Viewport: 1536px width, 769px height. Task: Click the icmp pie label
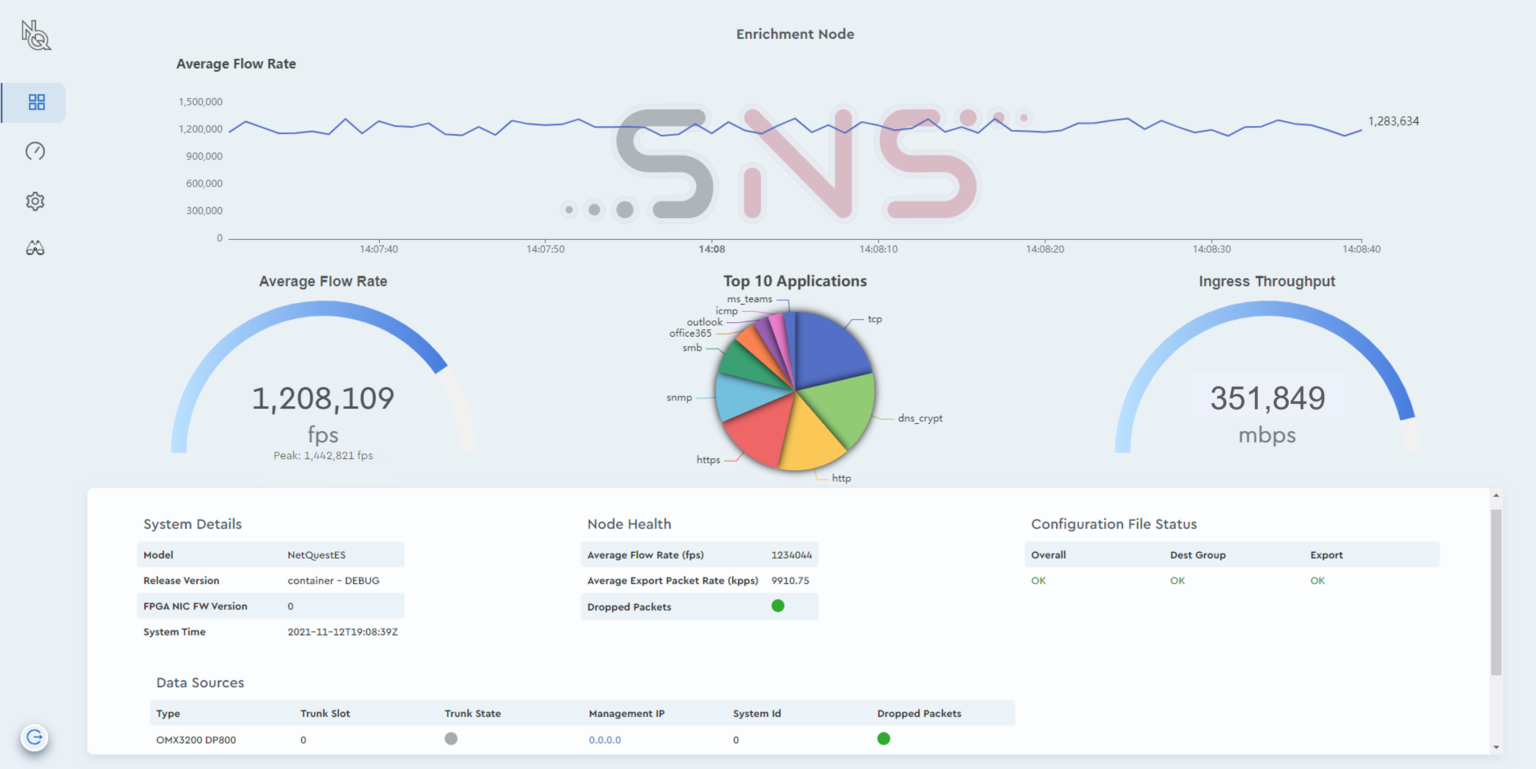coord(726,311)
